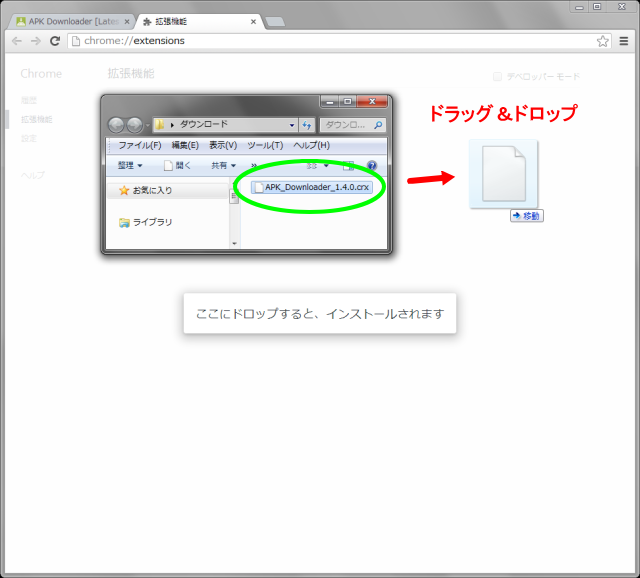
Task: Open 共有 dropdown in Explorer toolbar
Action: point(223,165)
